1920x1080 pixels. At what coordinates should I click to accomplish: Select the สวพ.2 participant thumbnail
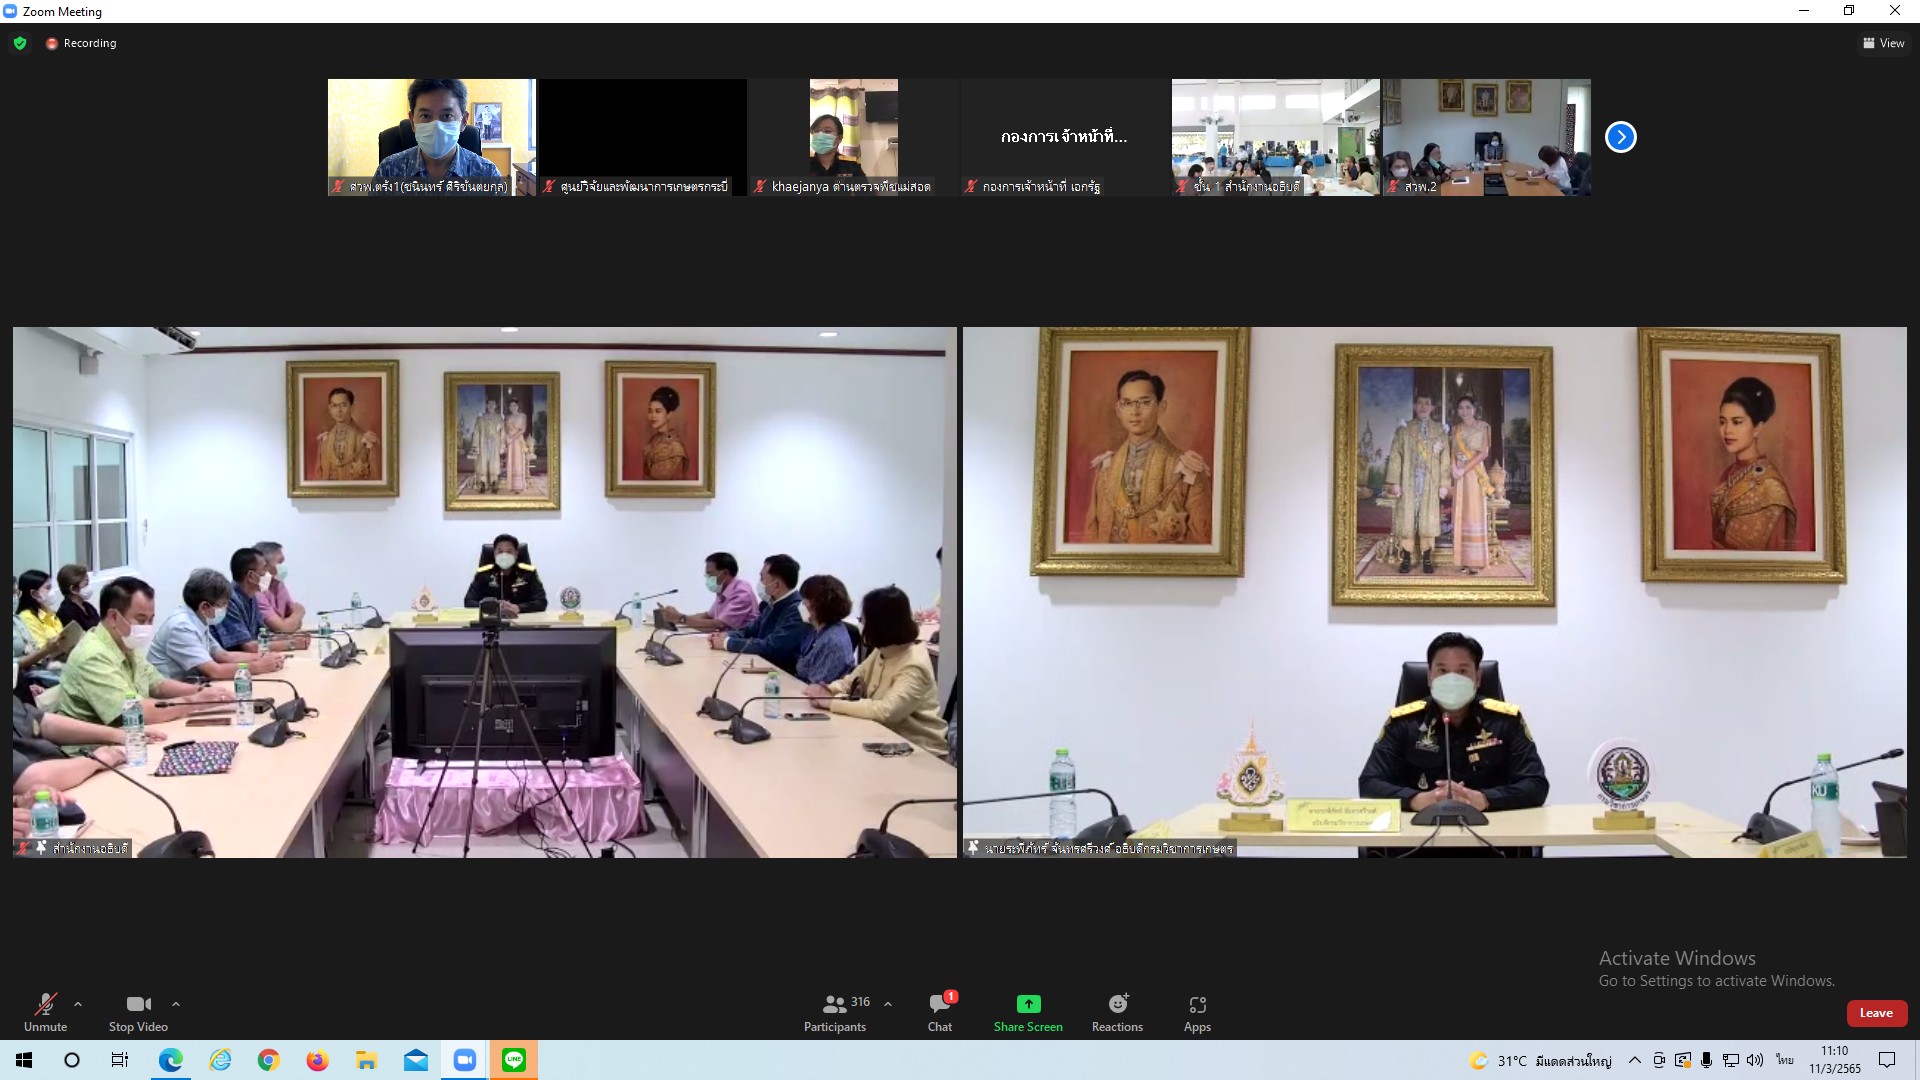coord(1487,137)
